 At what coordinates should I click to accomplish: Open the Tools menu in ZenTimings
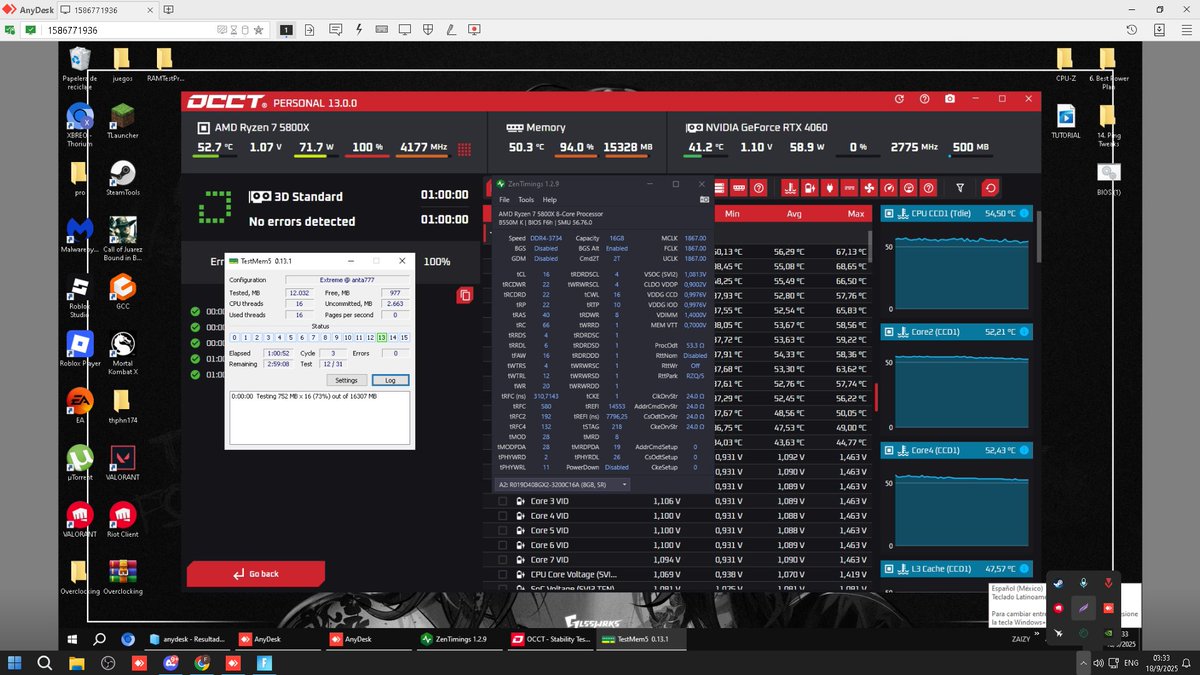525,200
